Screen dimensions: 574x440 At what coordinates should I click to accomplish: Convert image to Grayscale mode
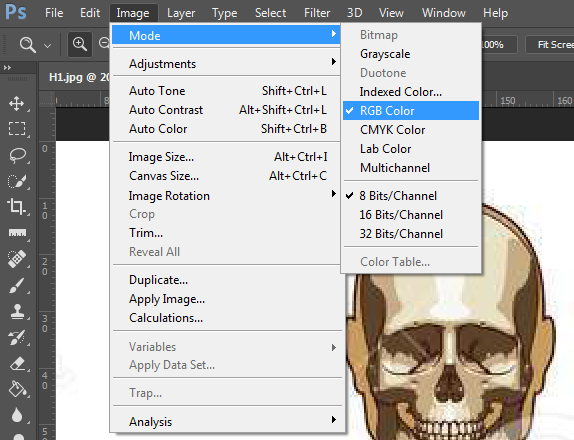point(411,54)
